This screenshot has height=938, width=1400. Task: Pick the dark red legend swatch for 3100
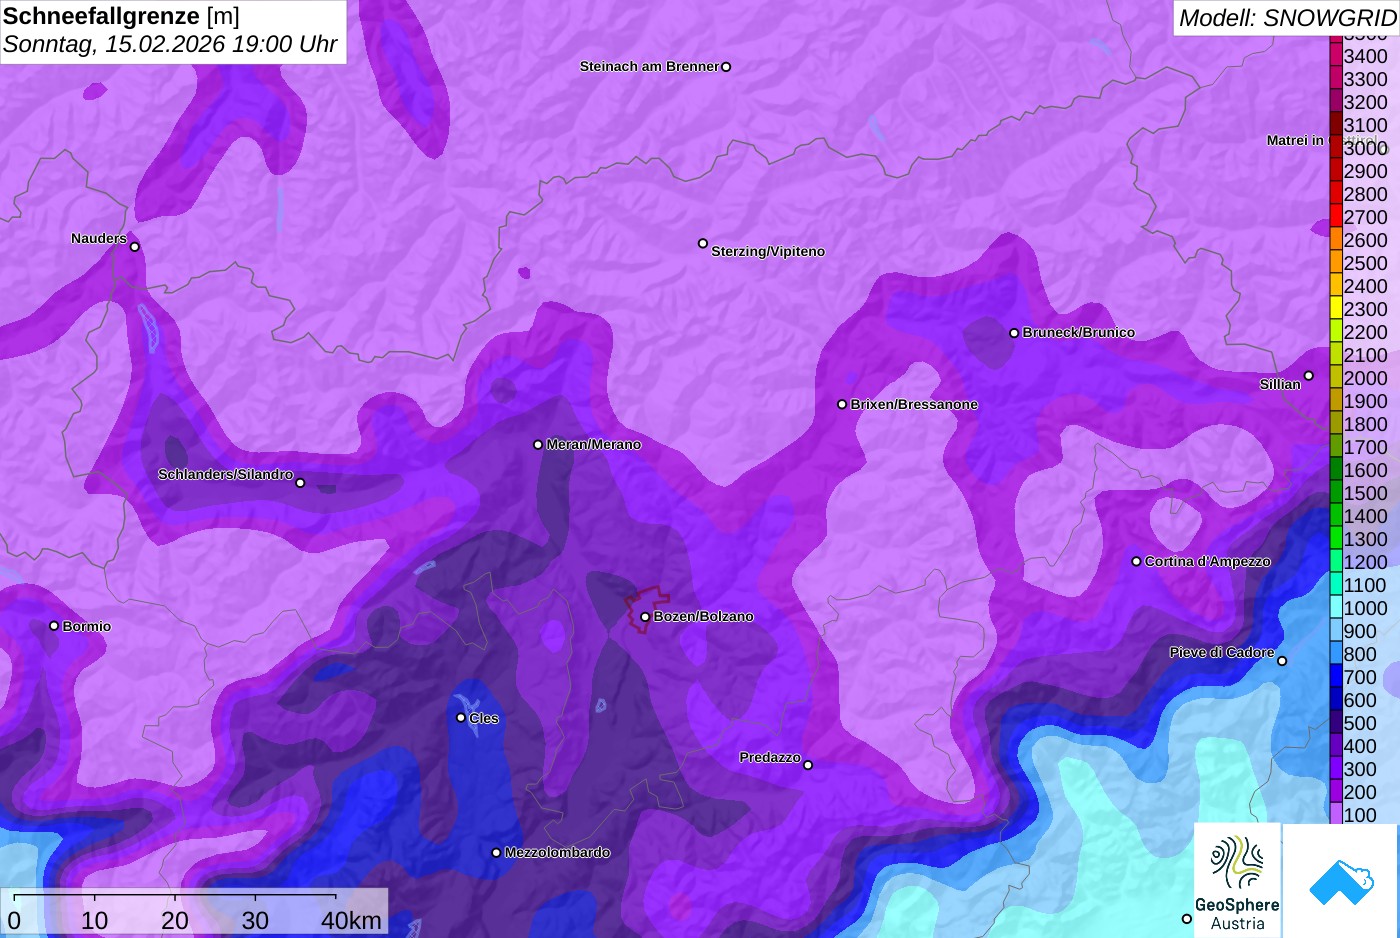(1336, 125)
